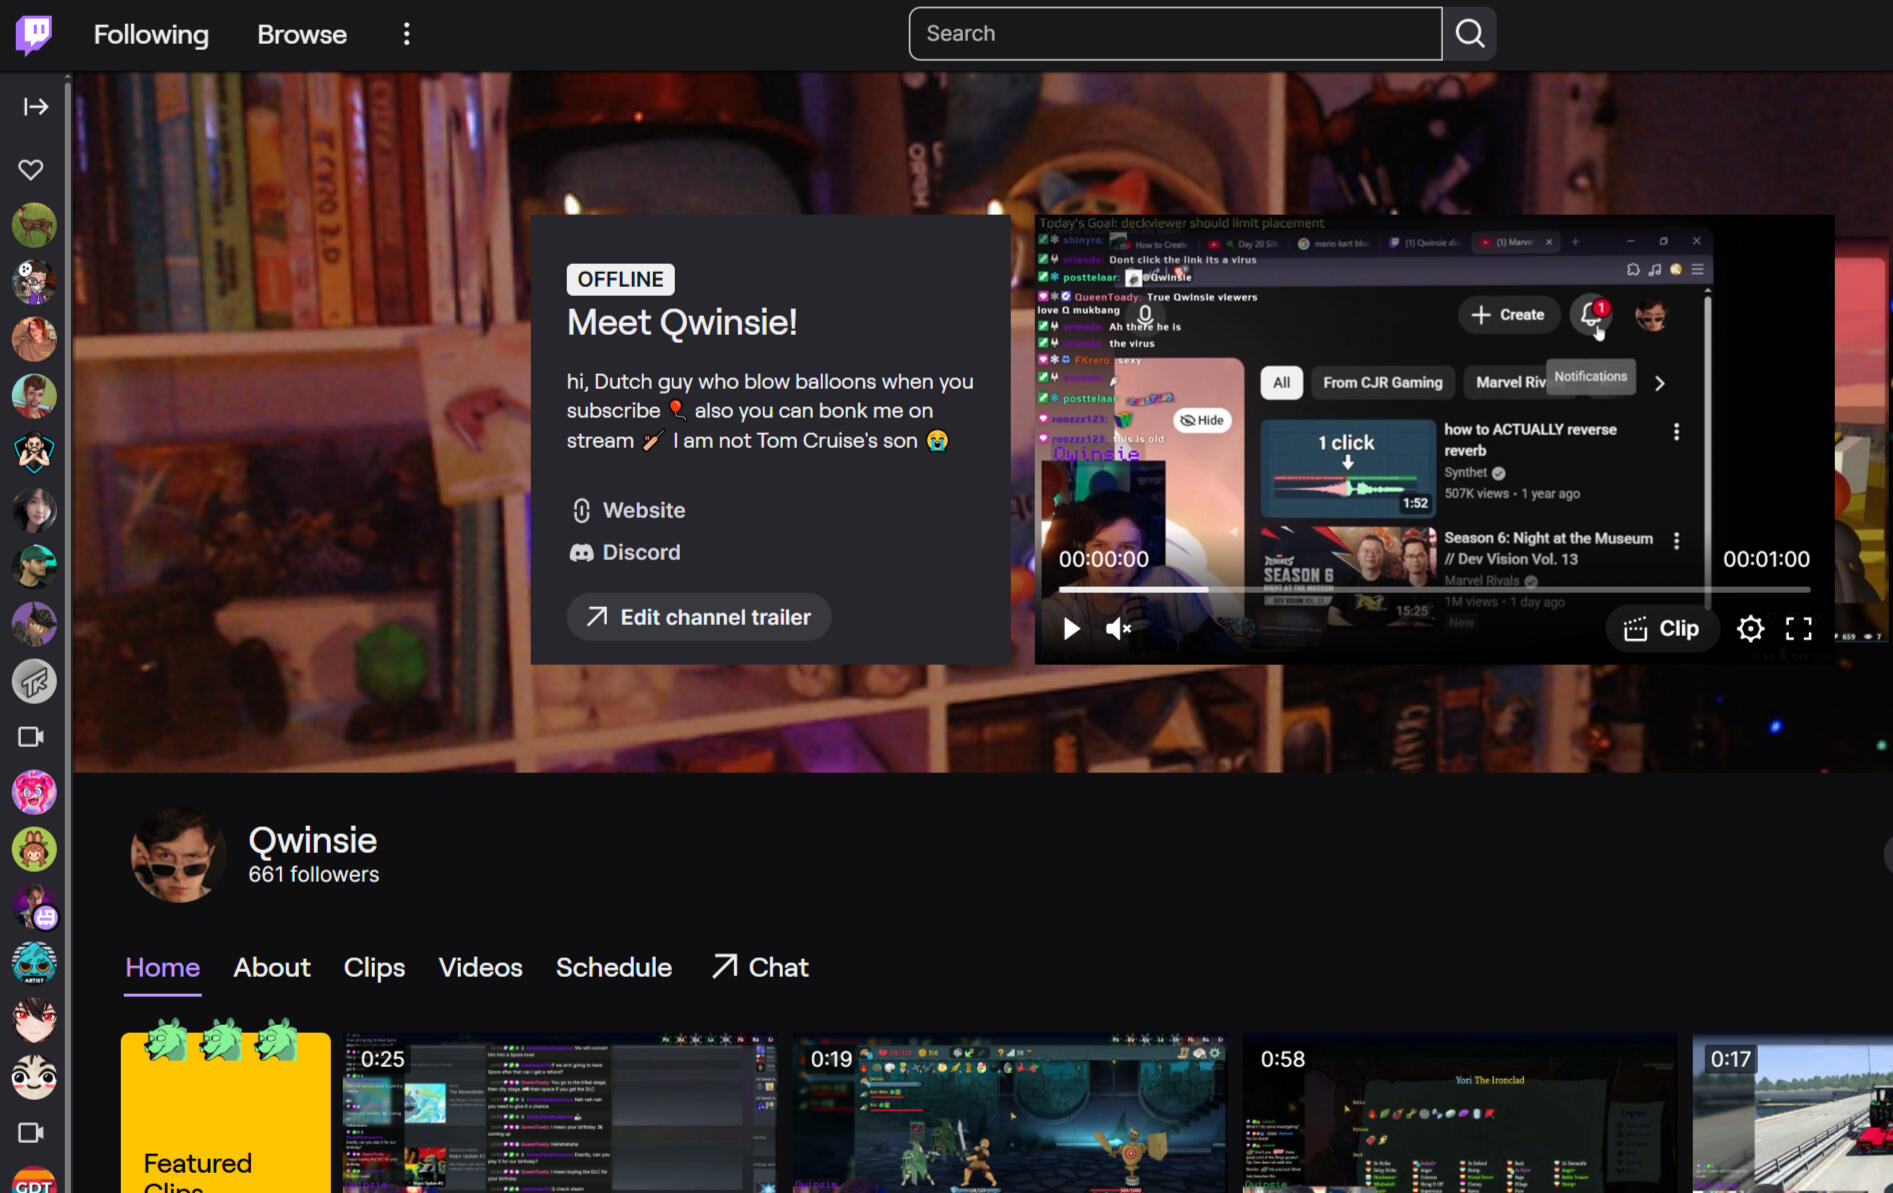Open the 0:19 clip thumbnail
This screenshot has height=1193, width=1893.
(x=1010, y=1112)
